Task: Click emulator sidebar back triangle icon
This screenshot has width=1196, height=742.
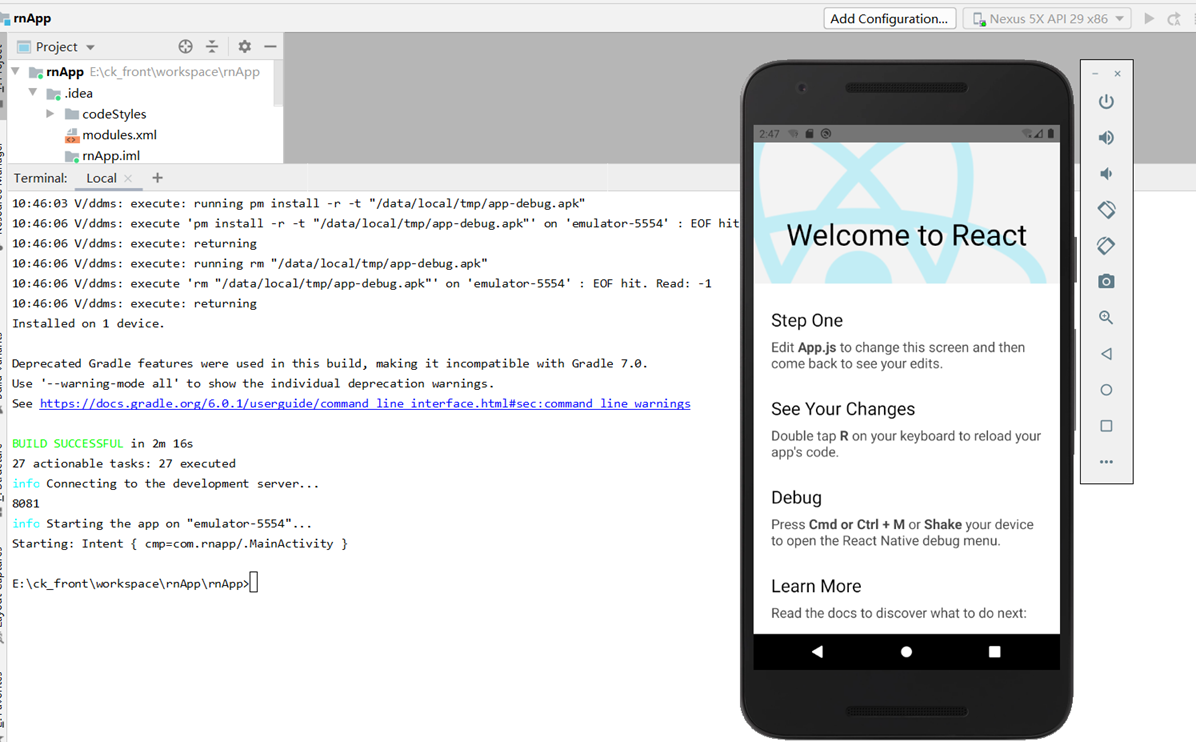Action: [1106, 354]
